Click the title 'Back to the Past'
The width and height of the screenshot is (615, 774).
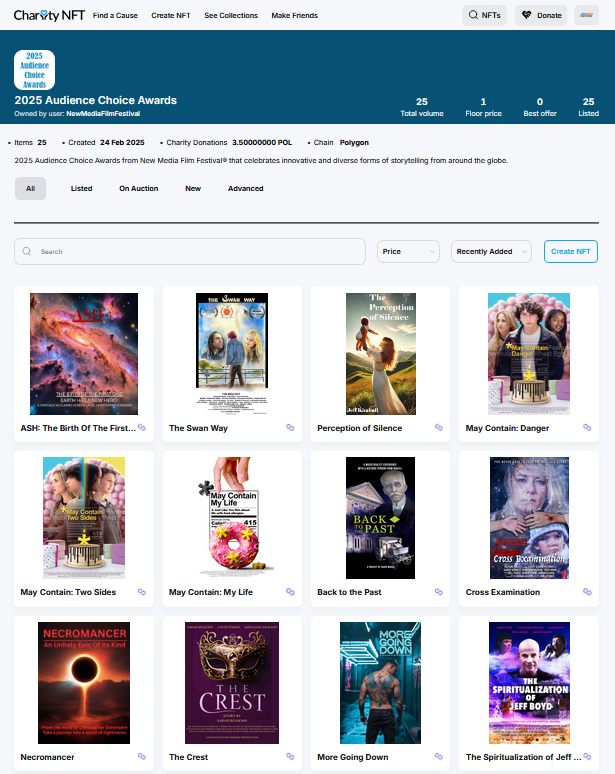click(349, 592)
